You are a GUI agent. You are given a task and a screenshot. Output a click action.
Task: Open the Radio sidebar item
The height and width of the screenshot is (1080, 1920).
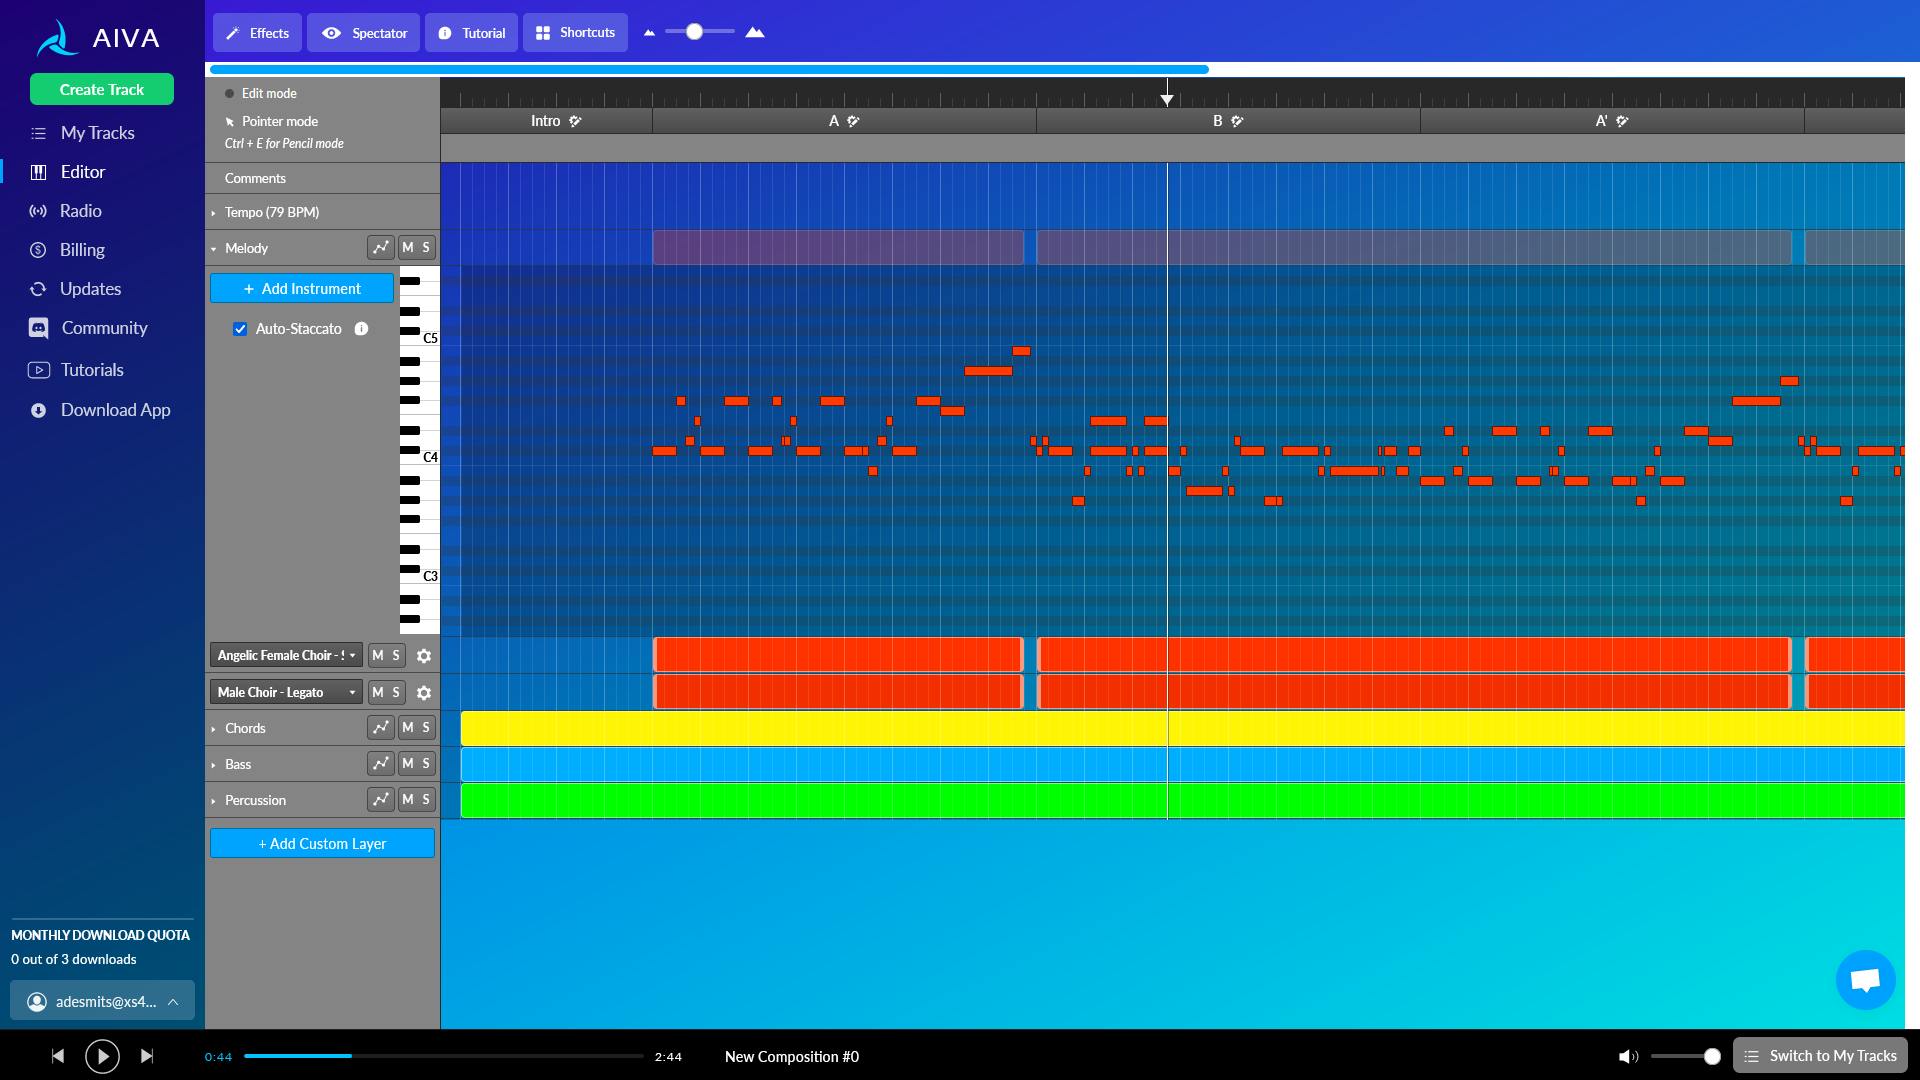80,211
